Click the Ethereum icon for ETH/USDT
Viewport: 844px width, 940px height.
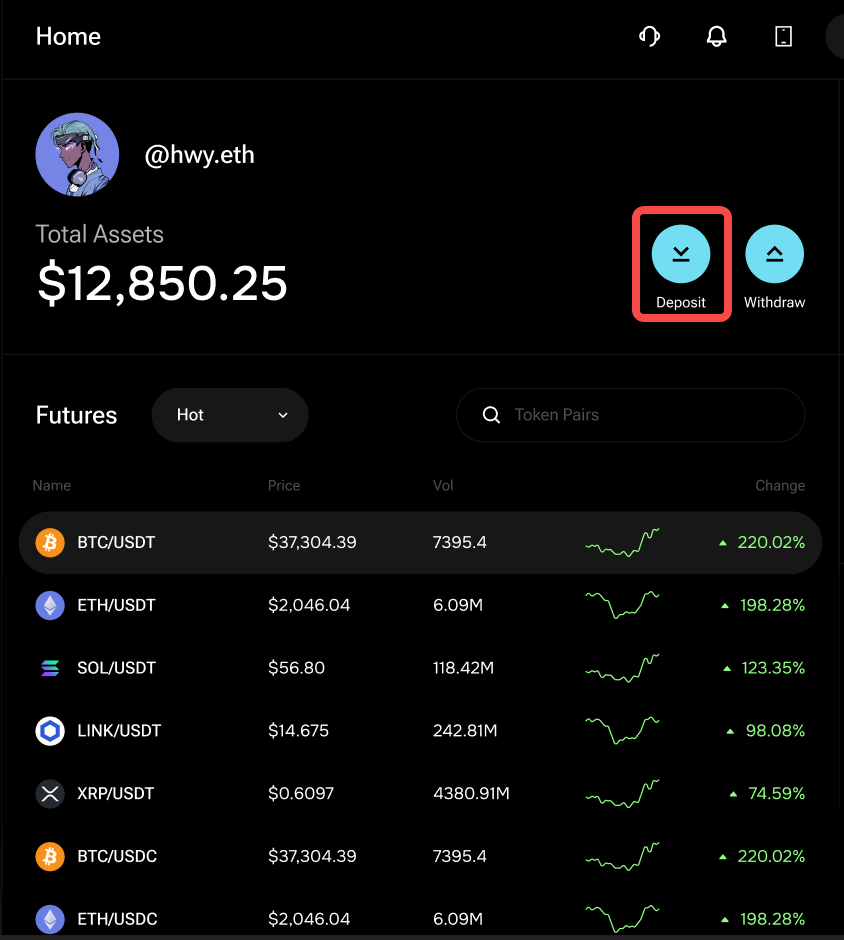tap(50, 605)
